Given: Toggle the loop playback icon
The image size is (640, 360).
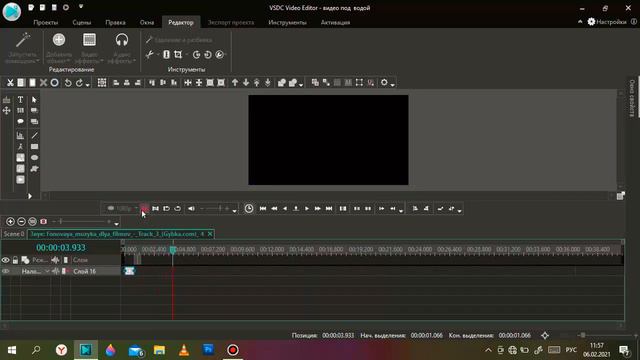Looking at the screenshot, I should (177, 209).
